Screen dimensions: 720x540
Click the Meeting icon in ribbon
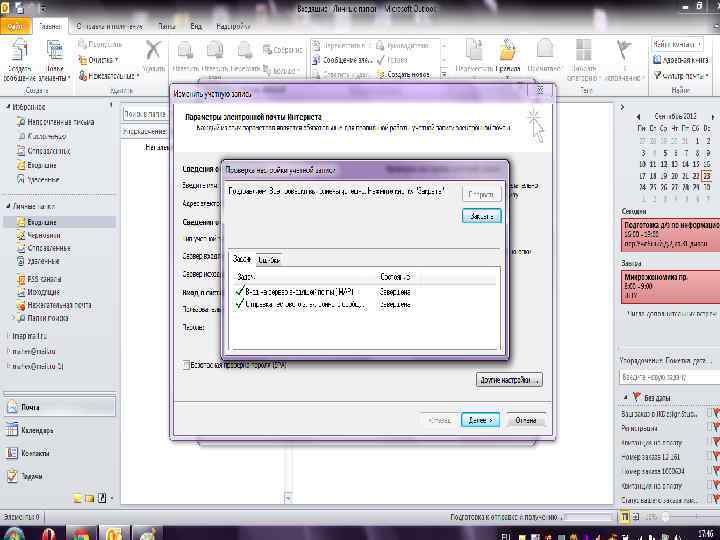tap(267, 49)
